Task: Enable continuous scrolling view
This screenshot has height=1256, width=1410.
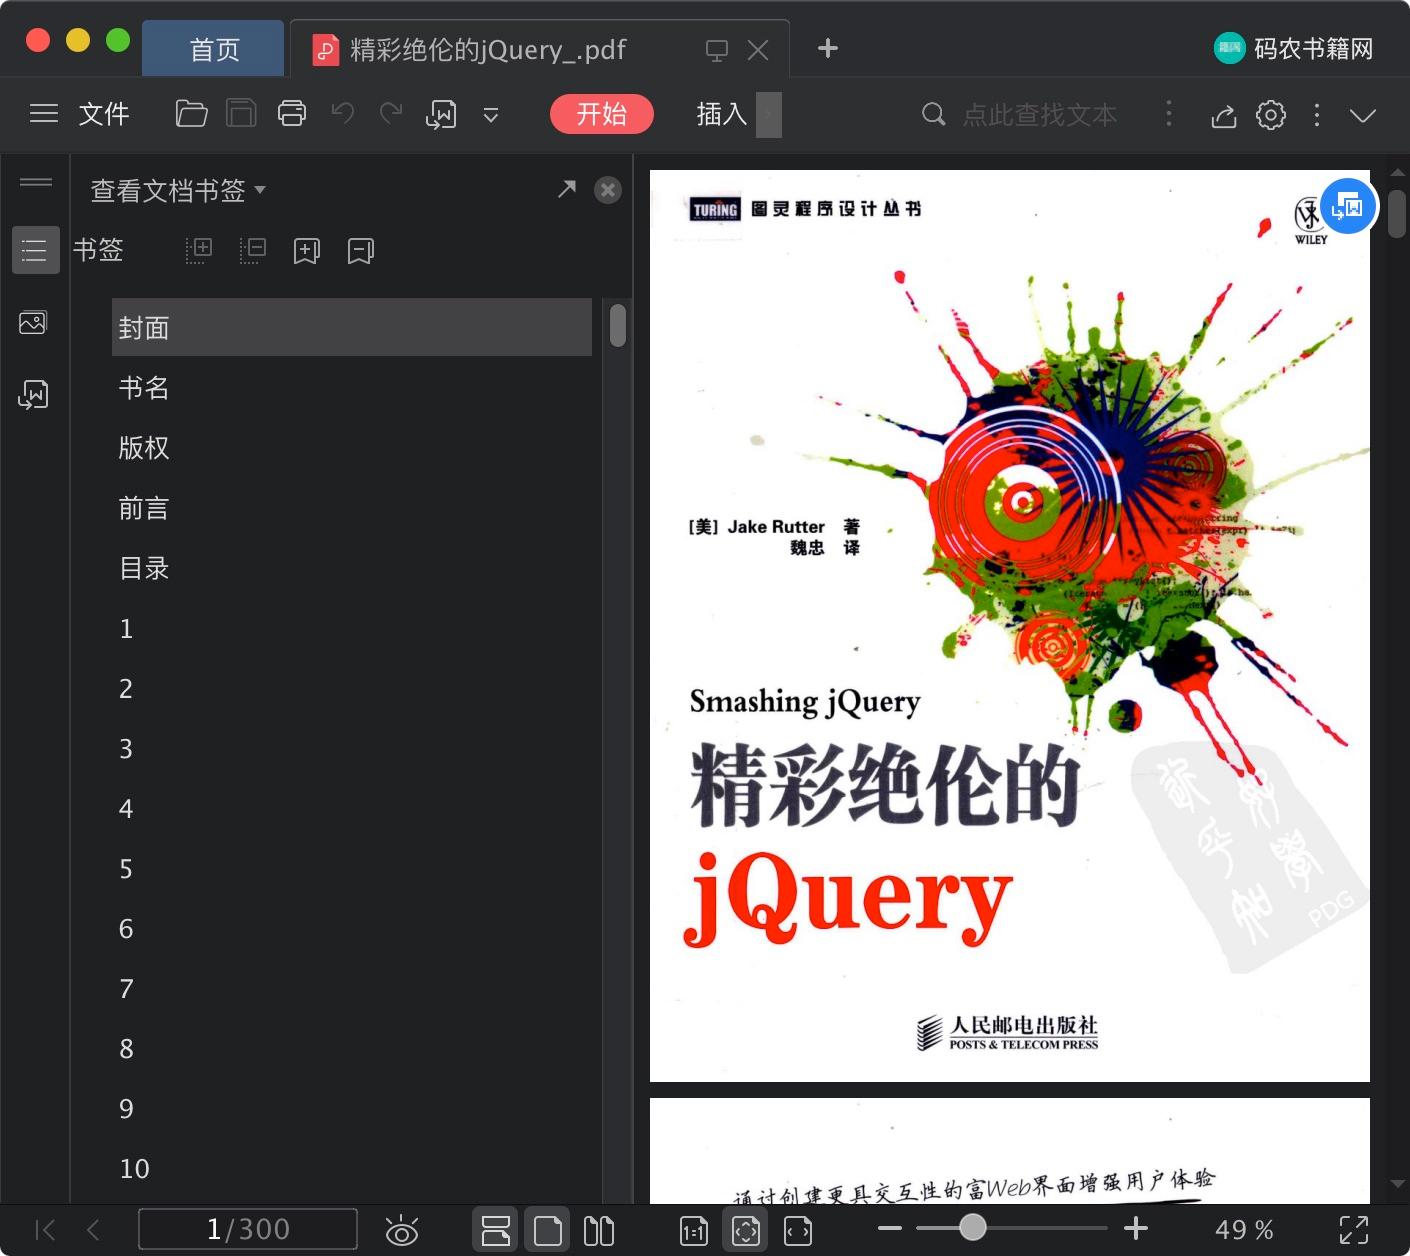Action: (496, 1229)
